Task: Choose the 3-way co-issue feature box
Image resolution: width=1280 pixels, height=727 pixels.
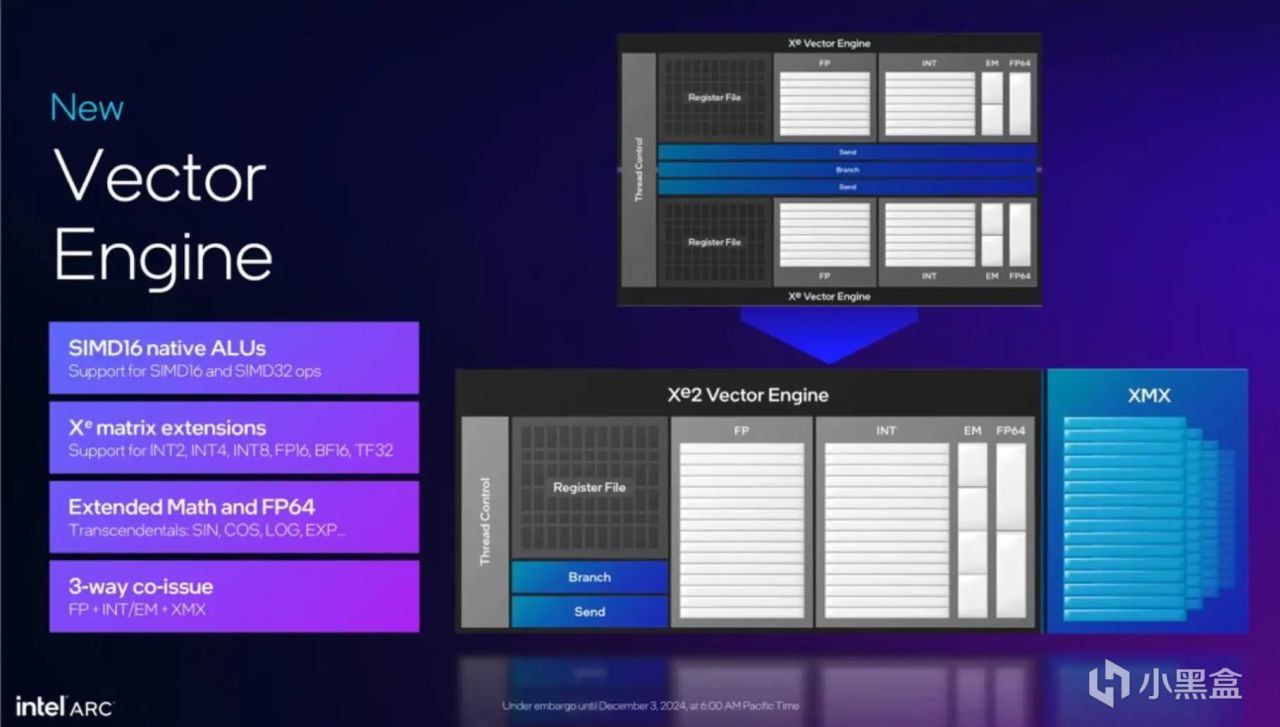Action: click(x=234, y=596)
